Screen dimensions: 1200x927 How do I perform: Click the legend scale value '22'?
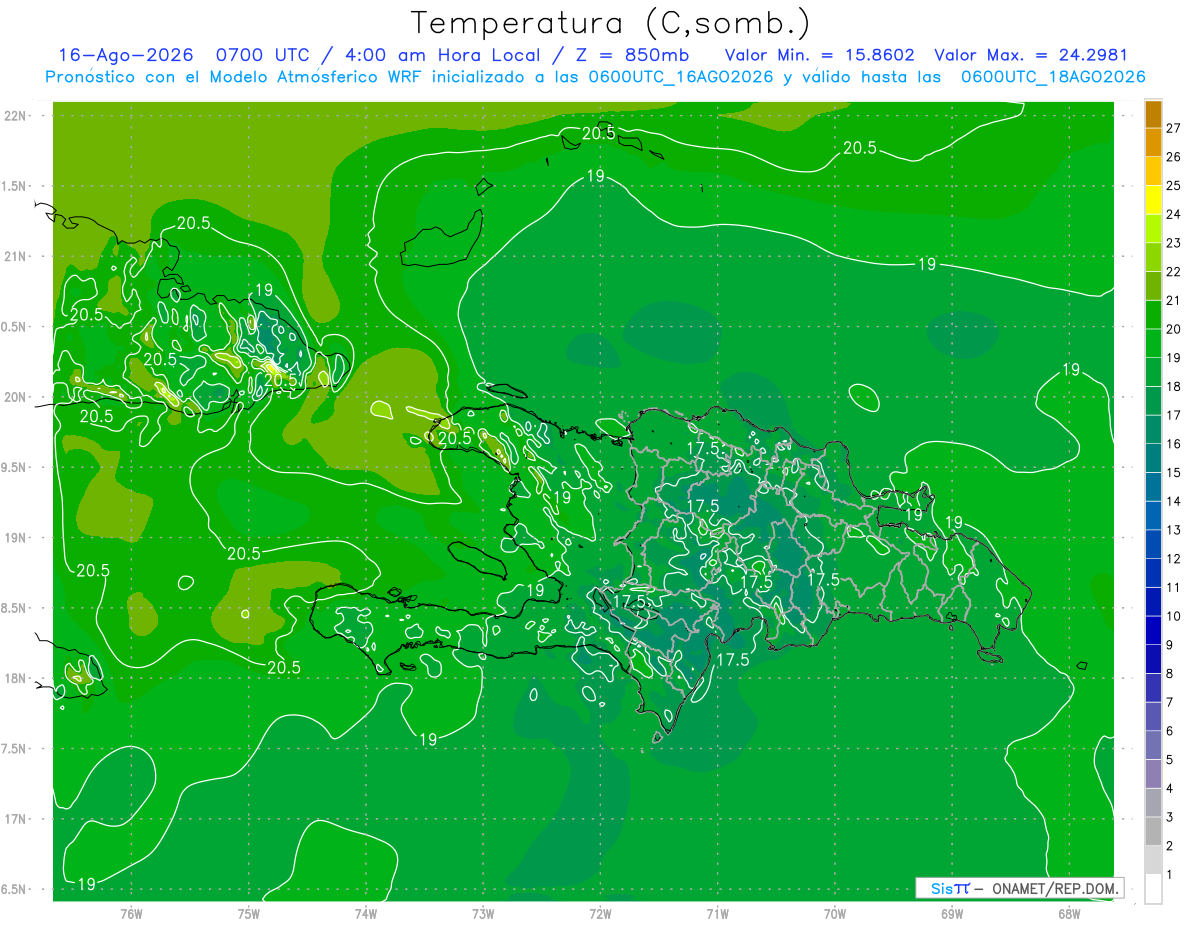[x=1173, y=272]
